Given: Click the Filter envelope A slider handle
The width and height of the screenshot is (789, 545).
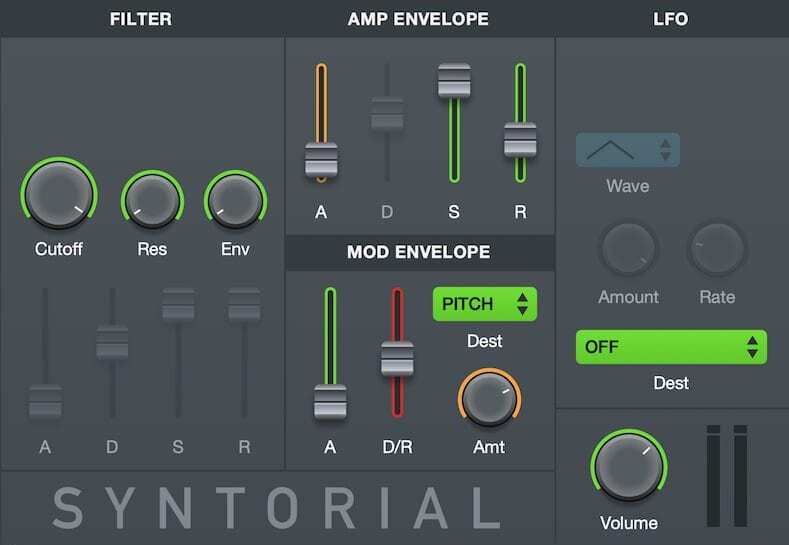Looking at the screenshot, I should [45, 401].
